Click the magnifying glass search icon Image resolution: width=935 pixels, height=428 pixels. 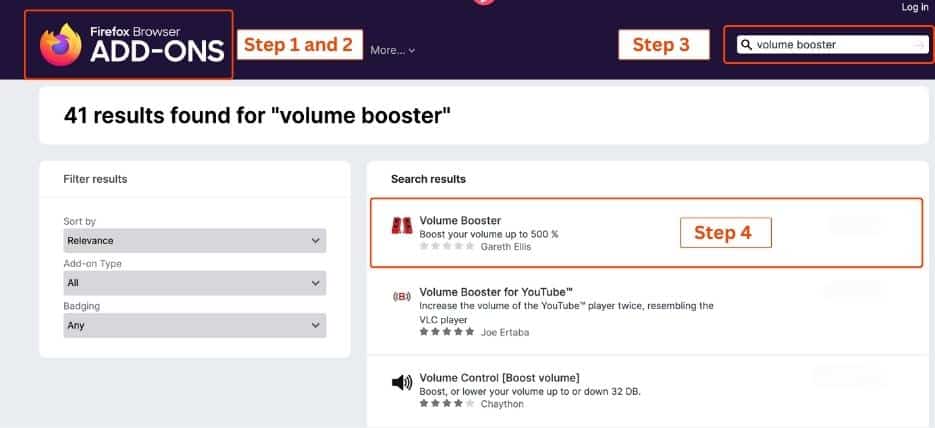tap(746, 45)
